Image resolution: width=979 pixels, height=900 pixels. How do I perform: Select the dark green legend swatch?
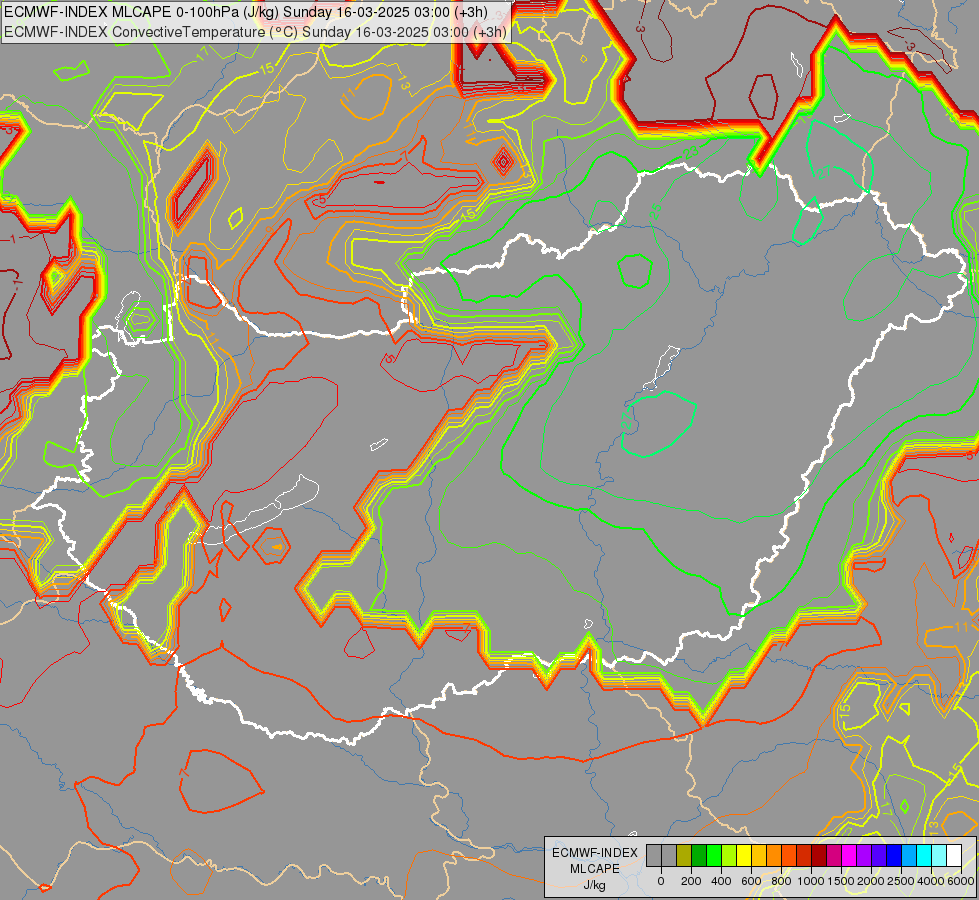point(699,855)
